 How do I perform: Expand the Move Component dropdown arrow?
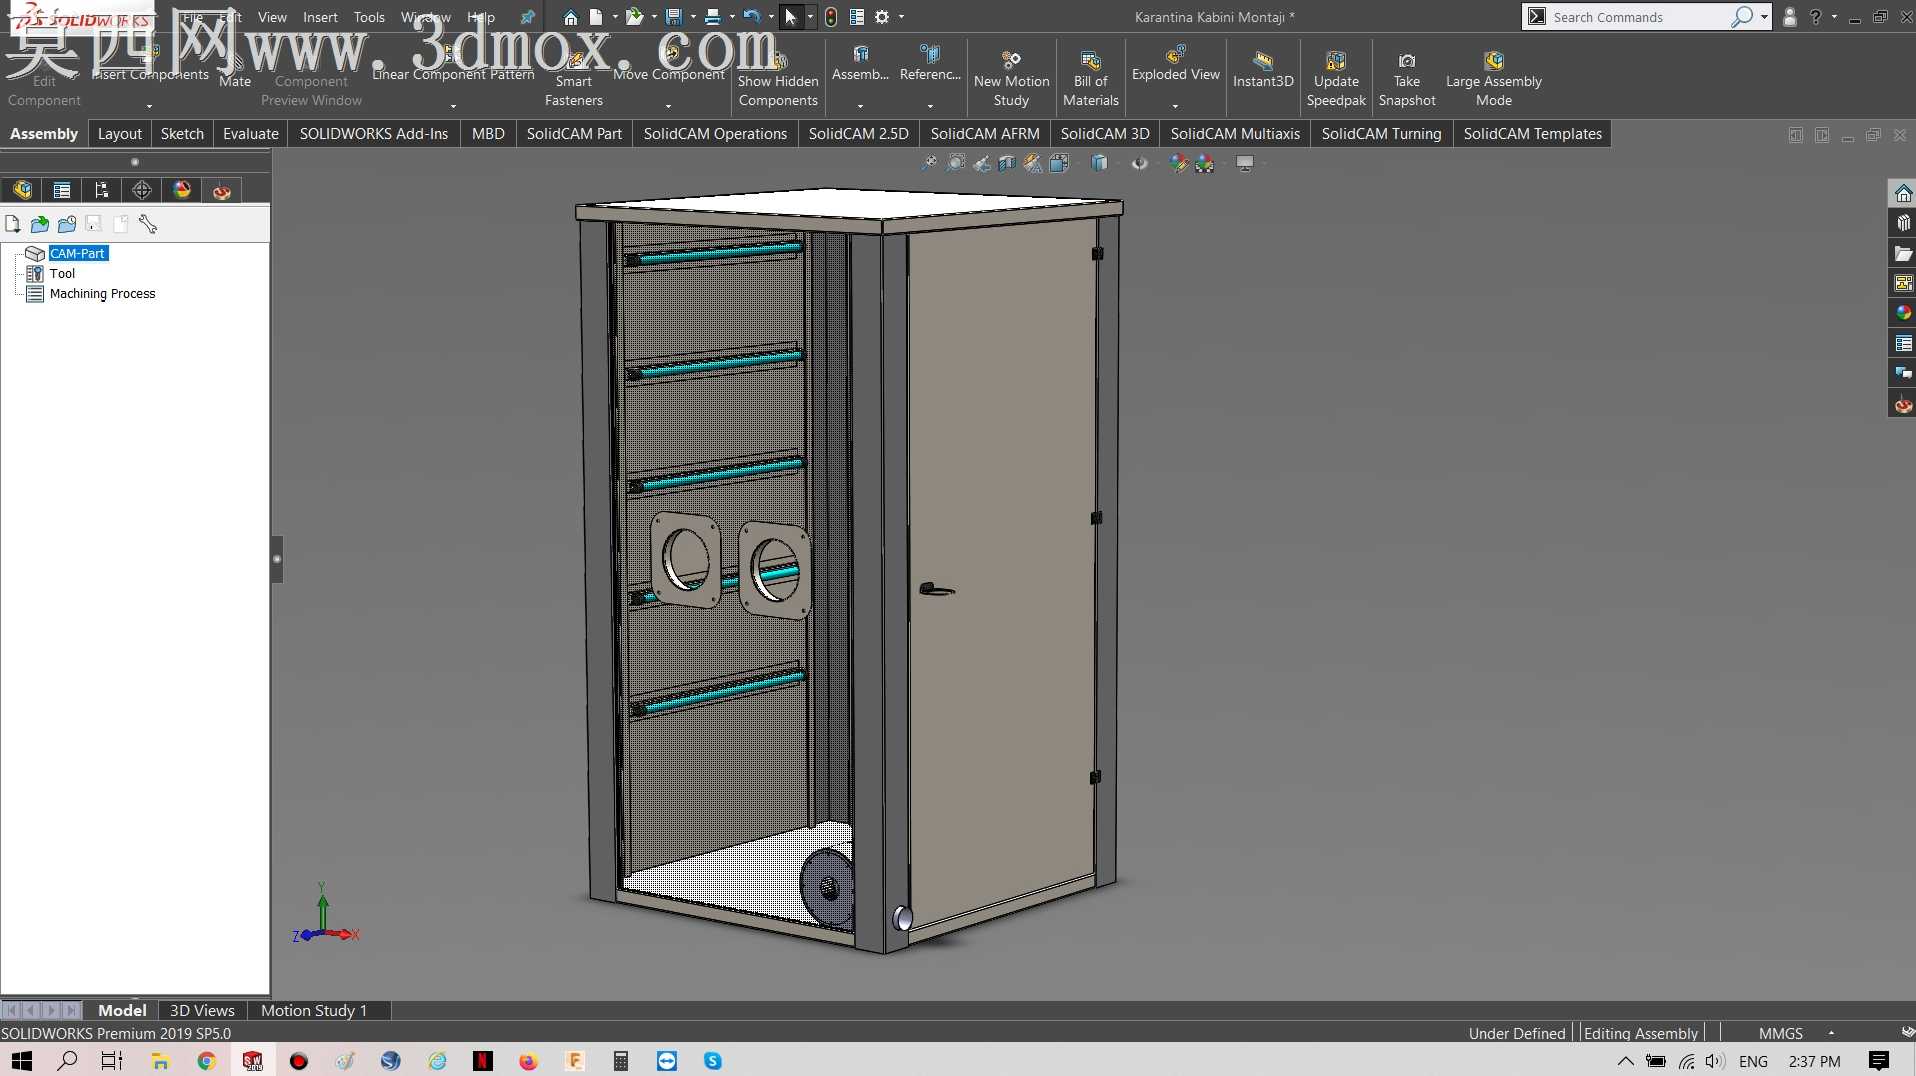pyautogui.click(x=668, y=105)
